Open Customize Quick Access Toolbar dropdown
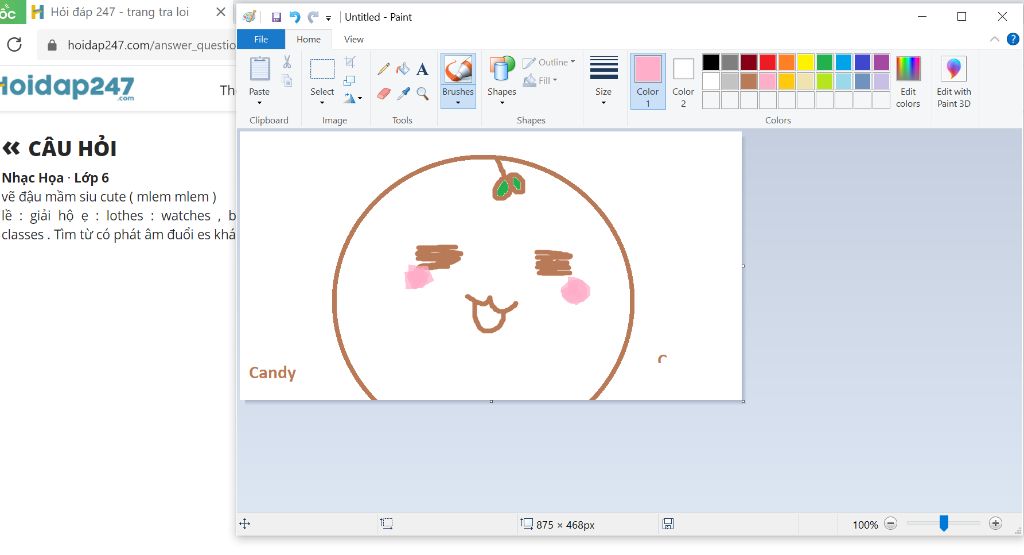 (328, 18)
